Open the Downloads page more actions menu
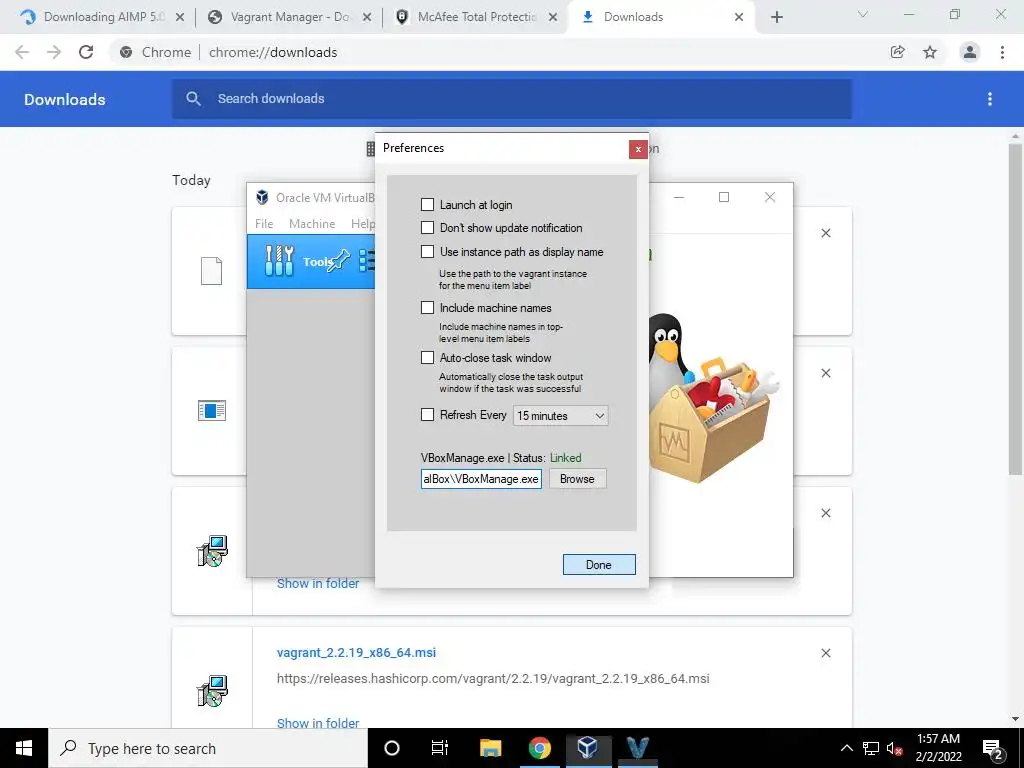This screenshot has width=1024, height=768. point(990,99)
